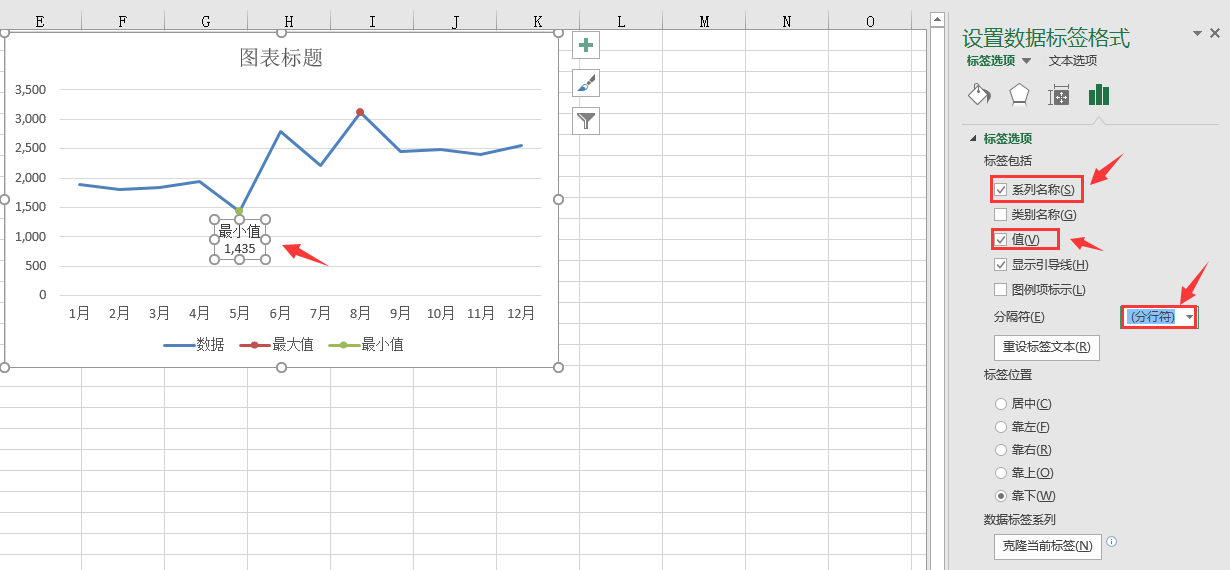Click the 最大值 legend entry

[277, 345]
